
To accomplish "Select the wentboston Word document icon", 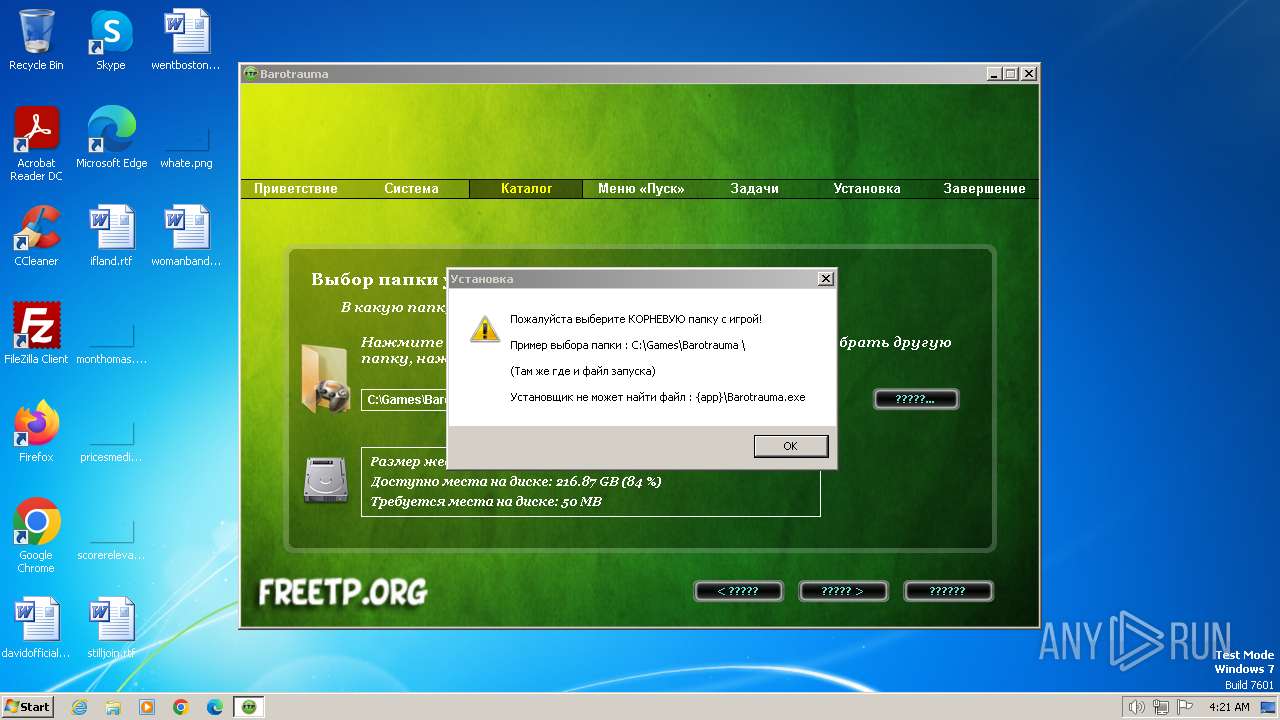I will click(186, 40).
